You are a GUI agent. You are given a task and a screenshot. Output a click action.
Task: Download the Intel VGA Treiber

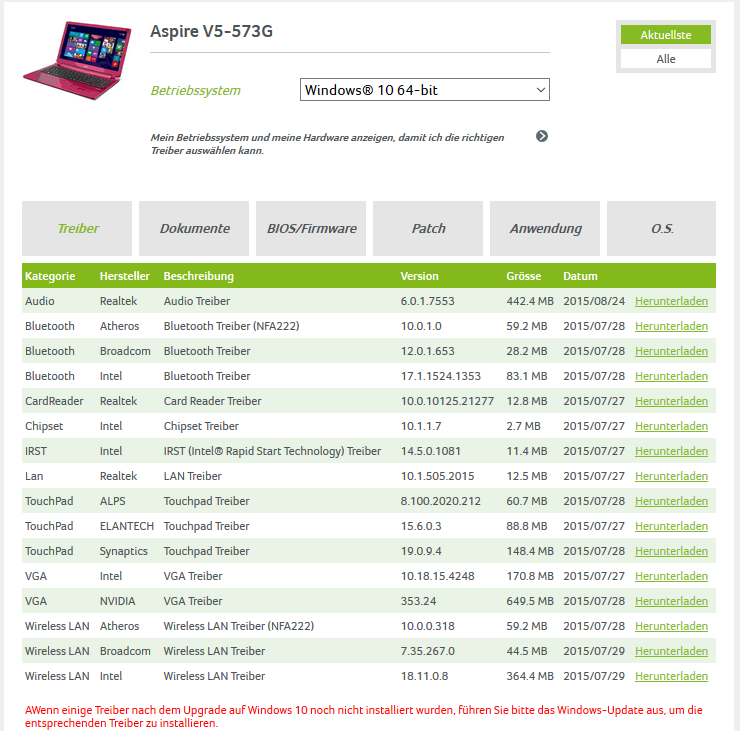pyautogui.click(x=671, y=576)
